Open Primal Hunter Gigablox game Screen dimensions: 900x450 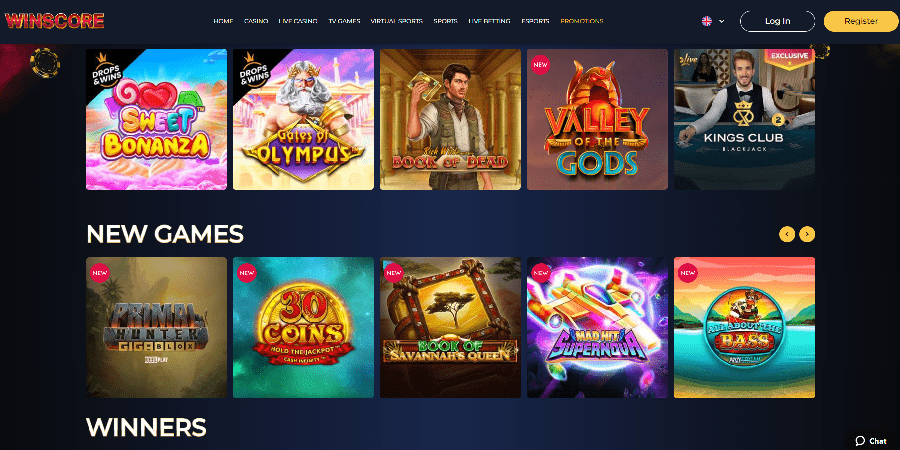point(157,327)
